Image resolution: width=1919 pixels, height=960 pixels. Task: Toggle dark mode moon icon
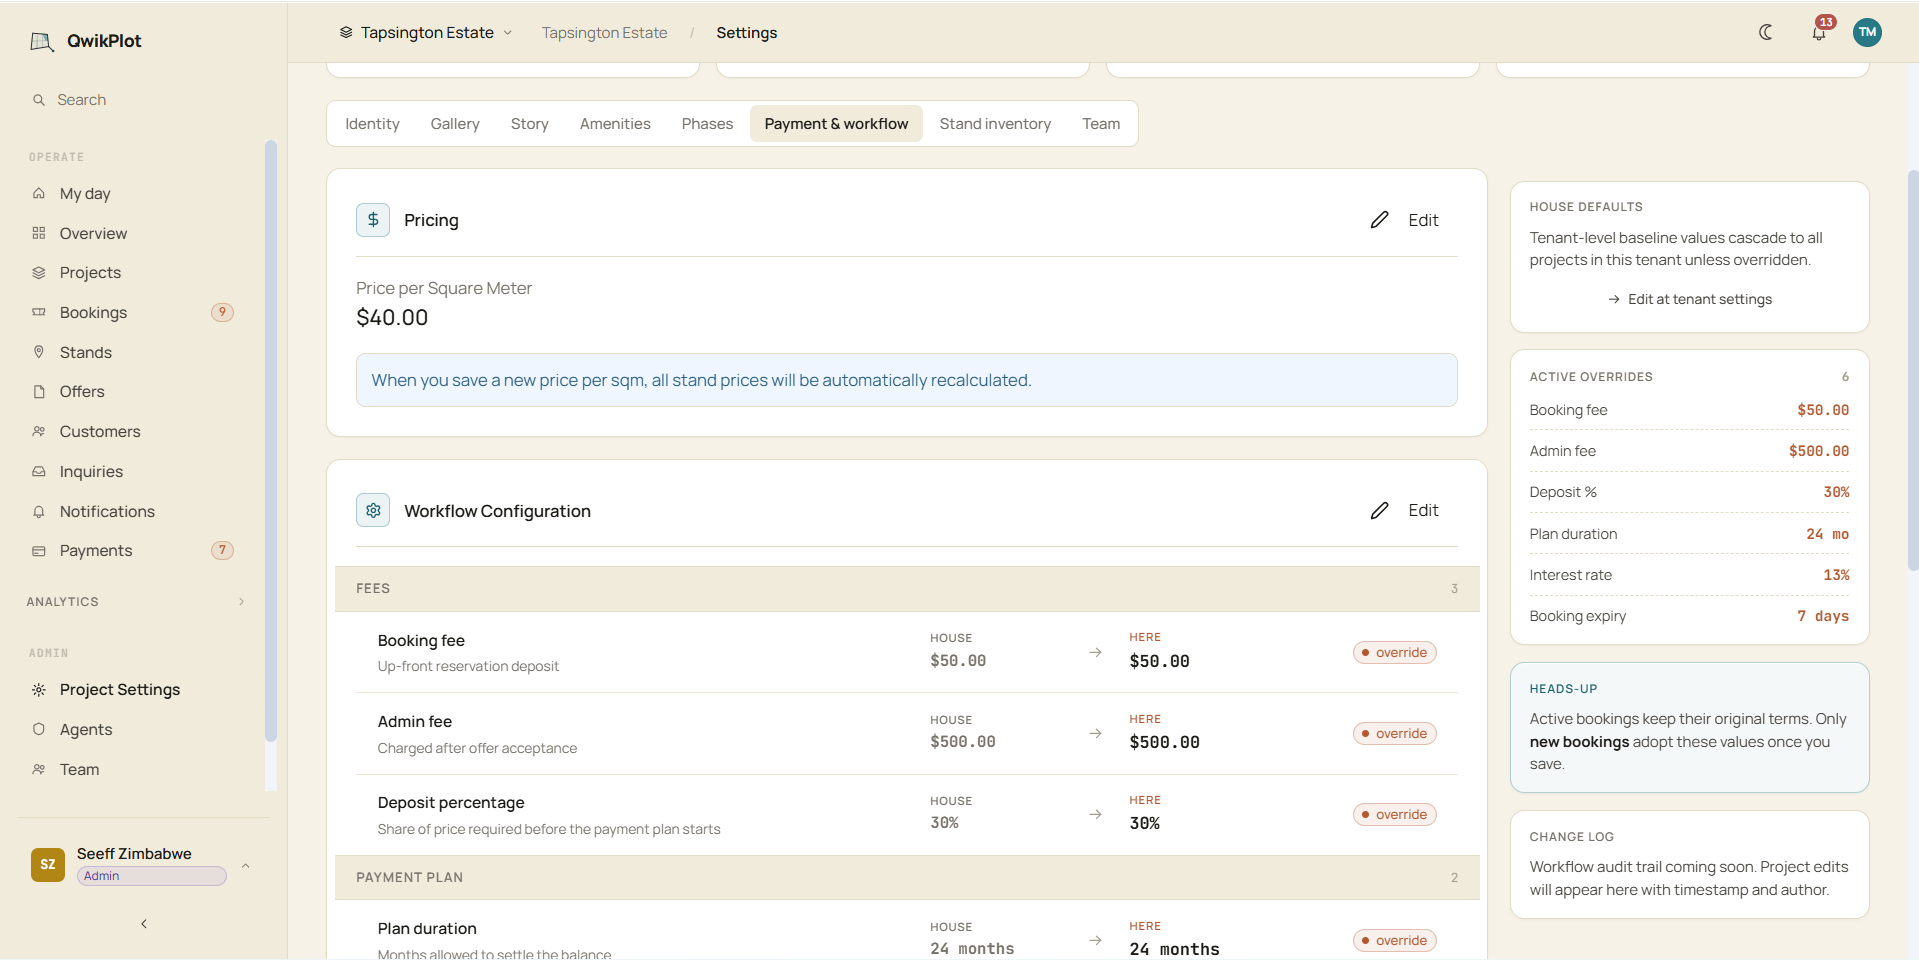point(1766,32)
